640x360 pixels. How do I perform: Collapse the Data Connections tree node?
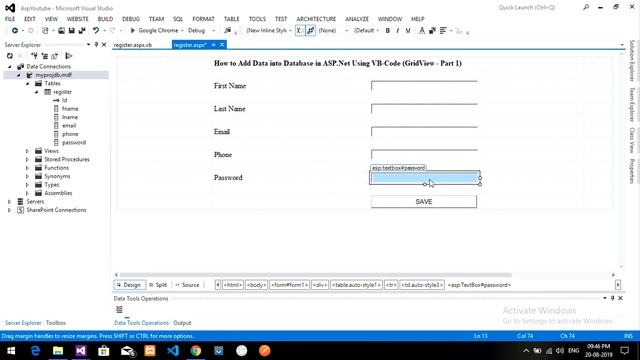point(10,67)
